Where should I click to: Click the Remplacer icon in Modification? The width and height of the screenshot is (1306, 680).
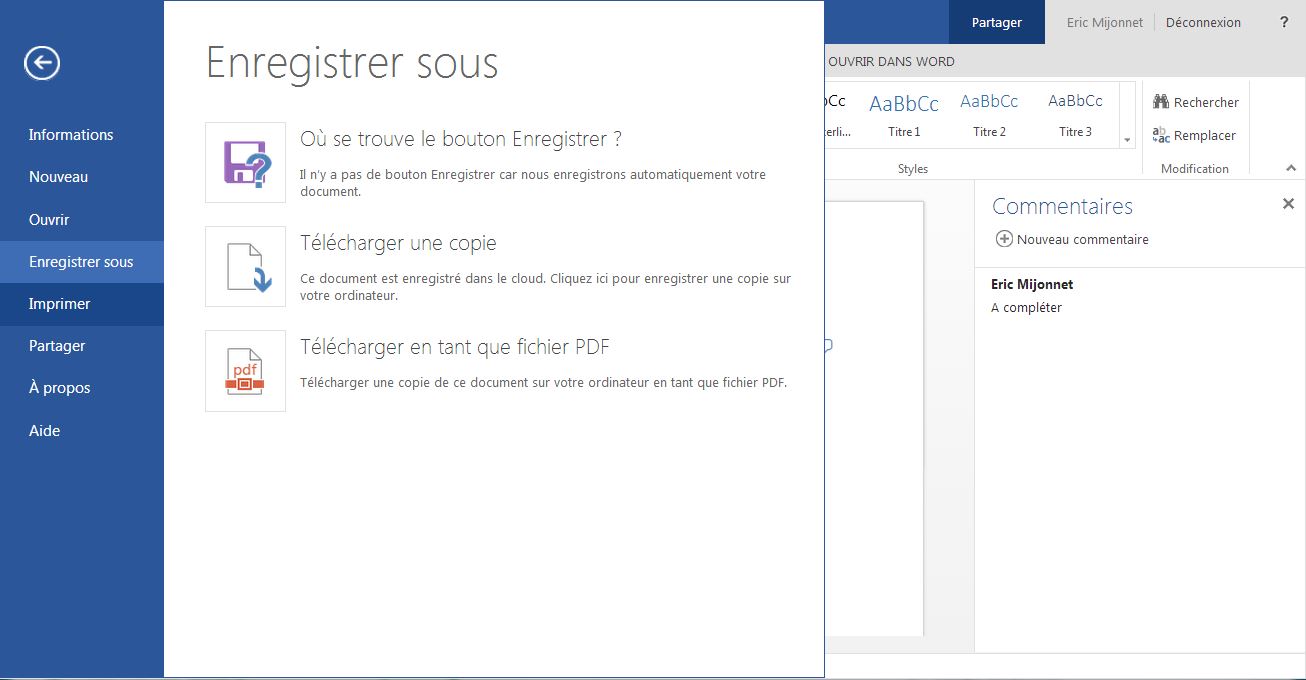pyautogui.click(x=1161, y=135)
